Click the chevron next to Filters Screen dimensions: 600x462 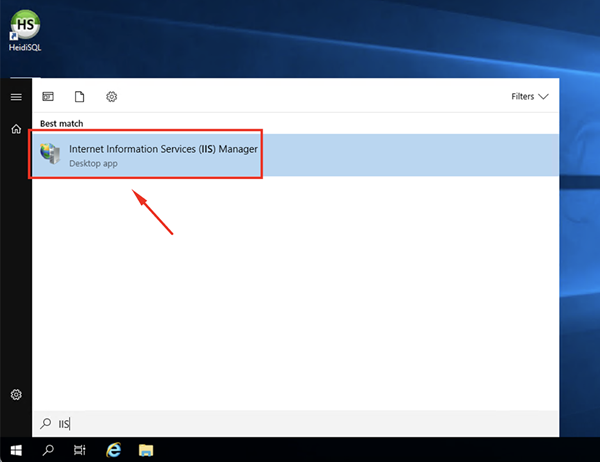pos(543,96)
